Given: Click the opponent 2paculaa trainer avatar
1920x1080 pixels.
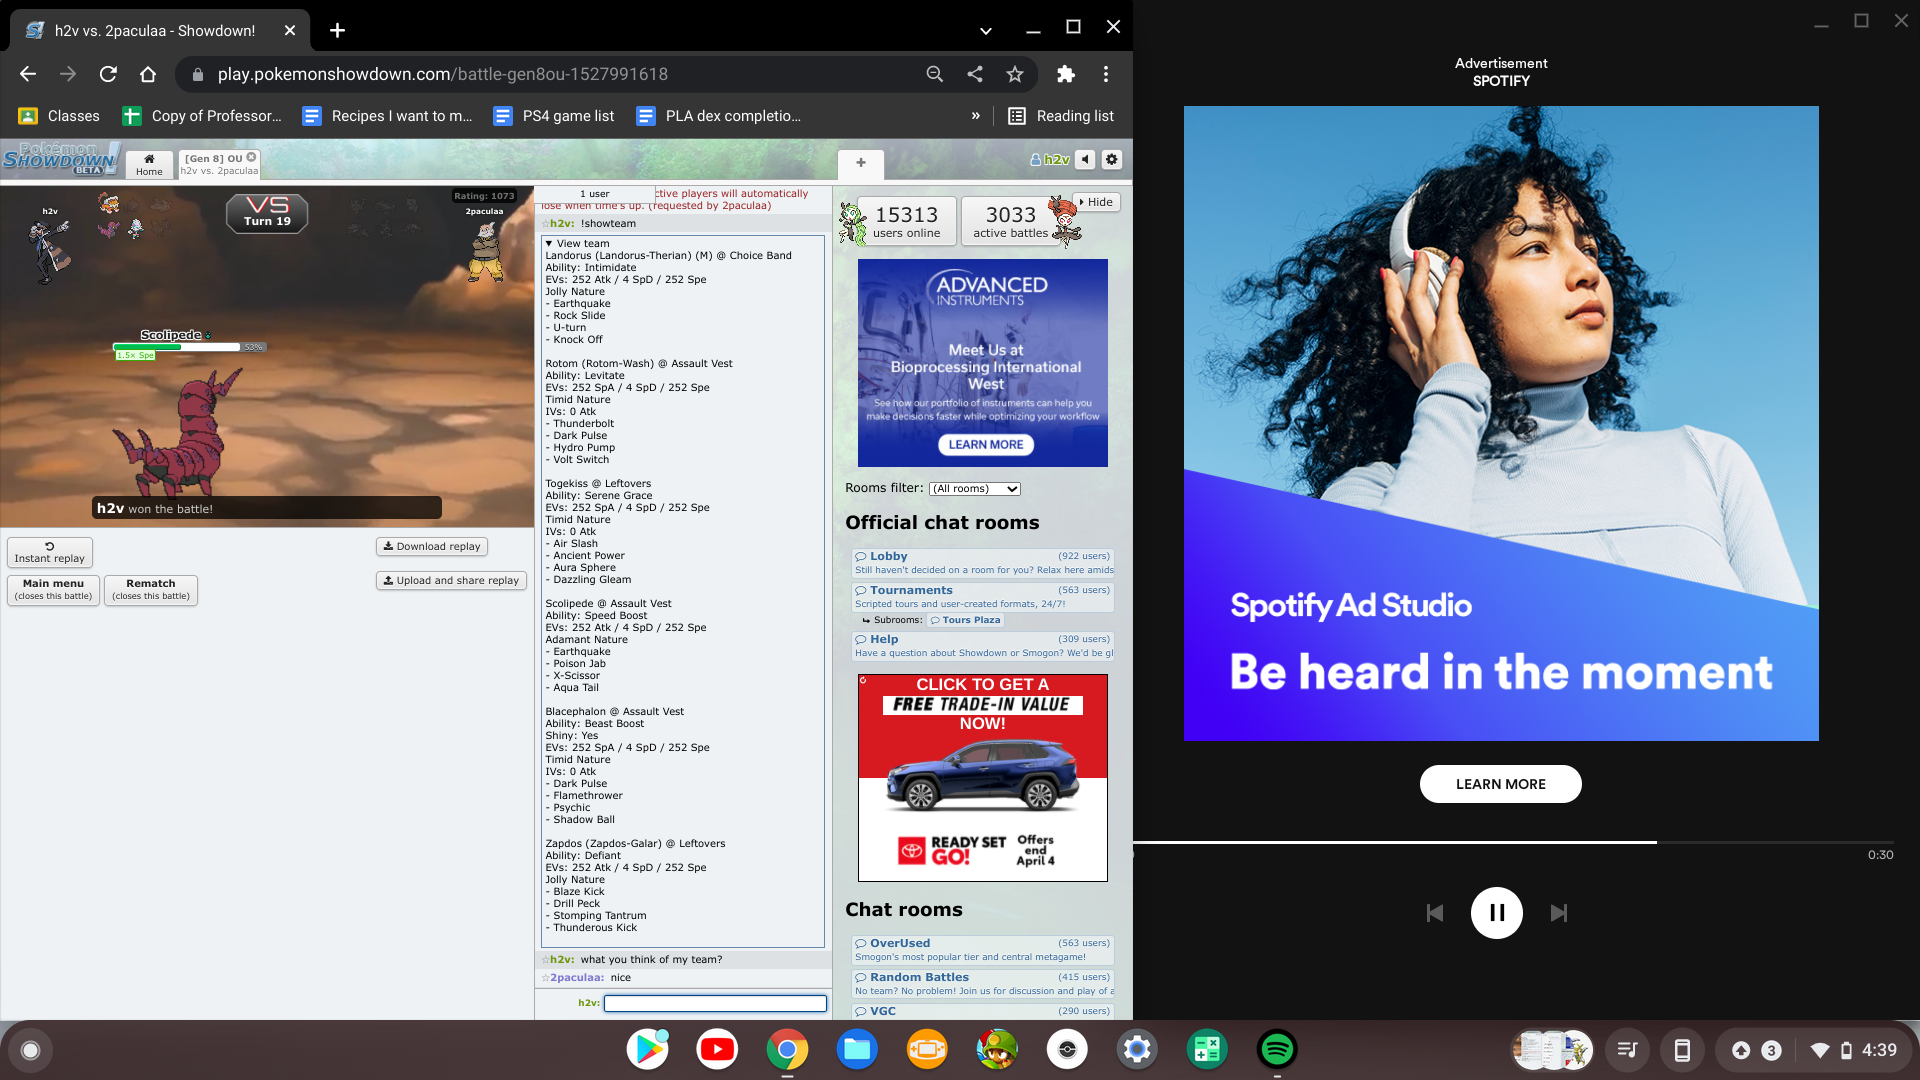Looking at the screenshot, I should 486,251.
